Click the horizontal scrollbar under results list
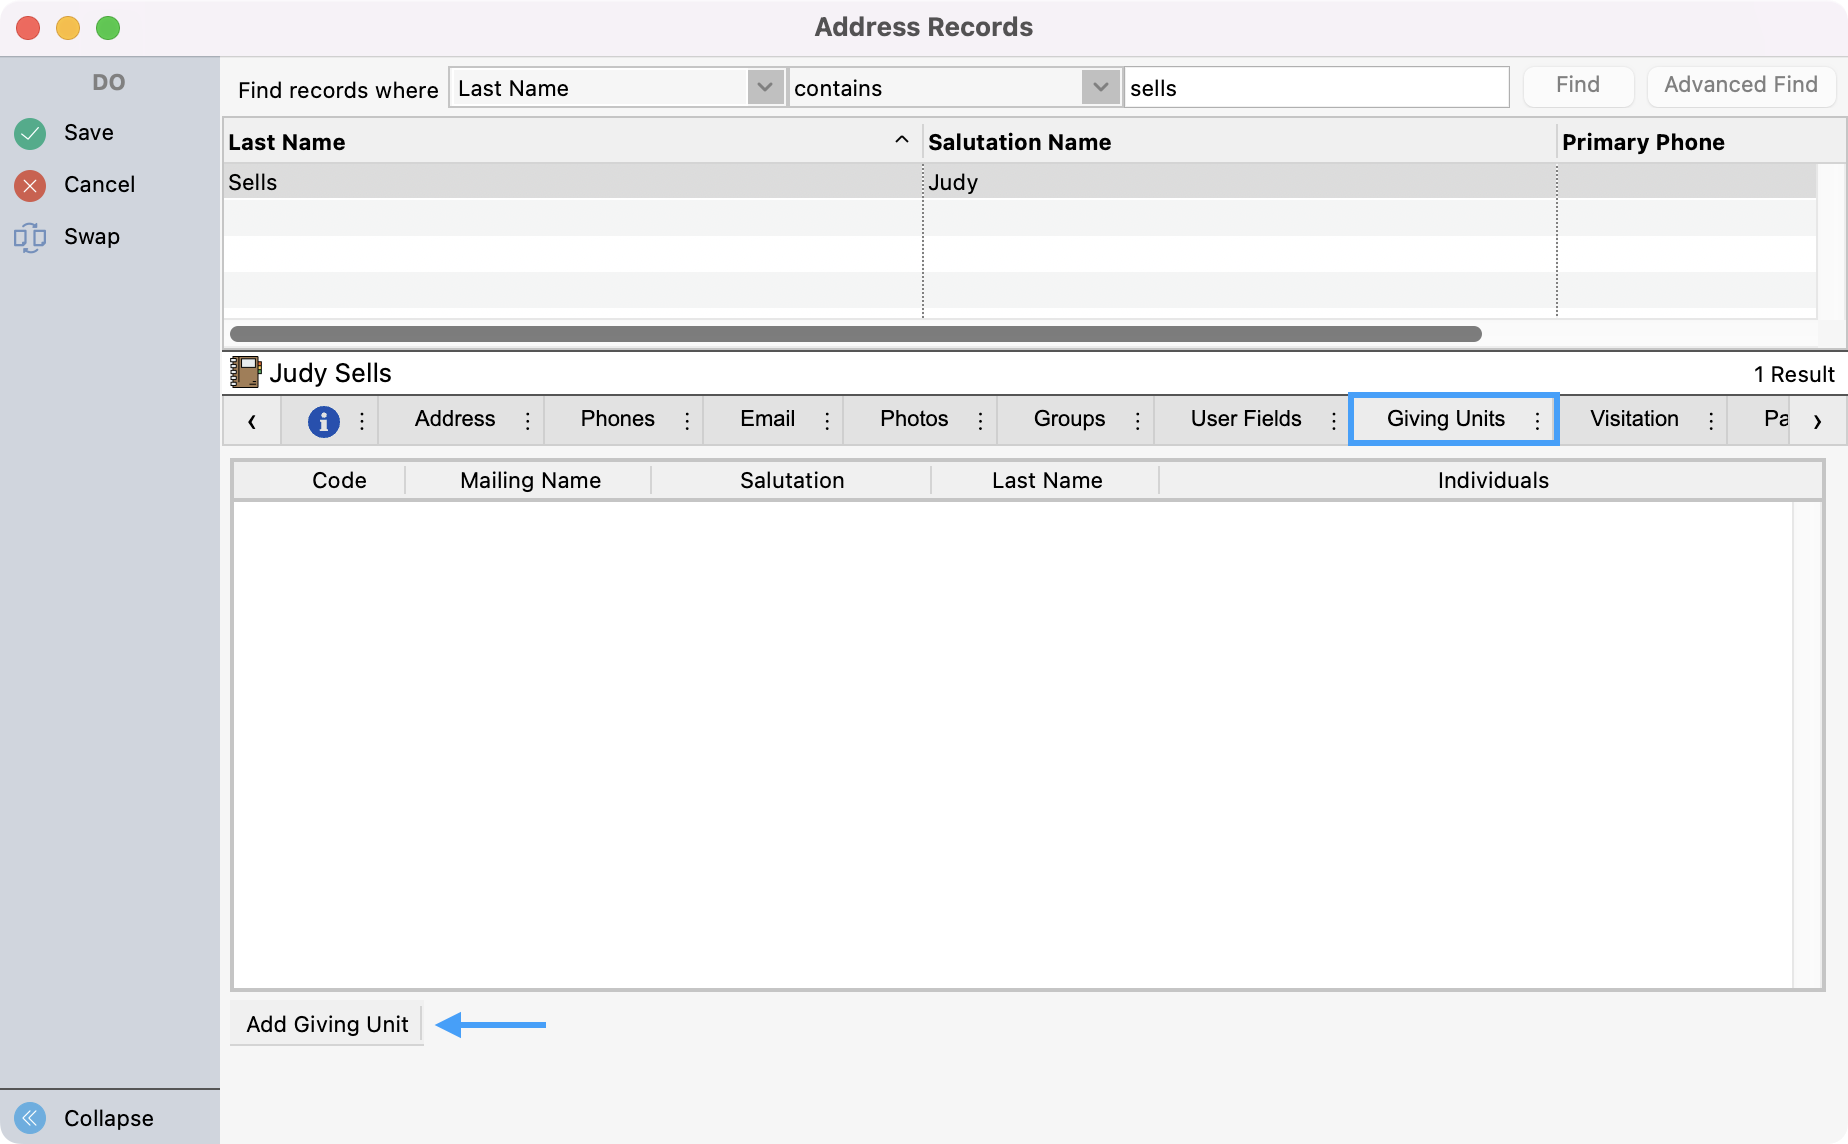This screenshot has height=1144, width=1848. pyautogui.click(x=855, y=334)
